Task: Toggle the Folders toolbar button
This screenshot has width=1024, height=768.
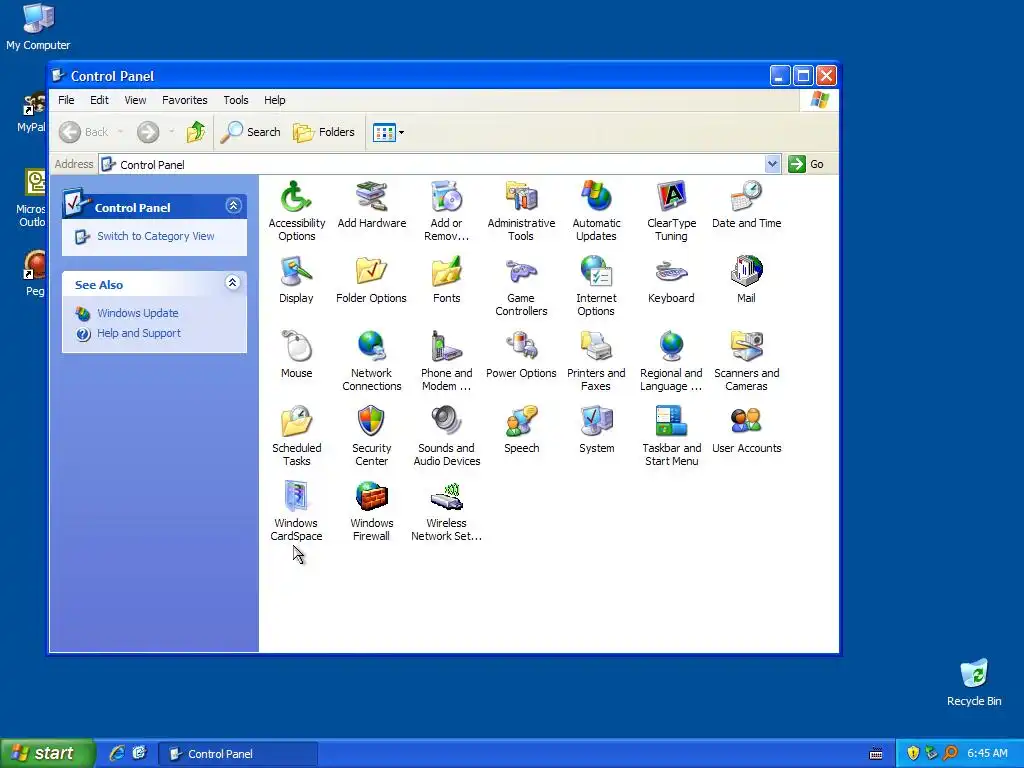Action: (x=324, y=132)
